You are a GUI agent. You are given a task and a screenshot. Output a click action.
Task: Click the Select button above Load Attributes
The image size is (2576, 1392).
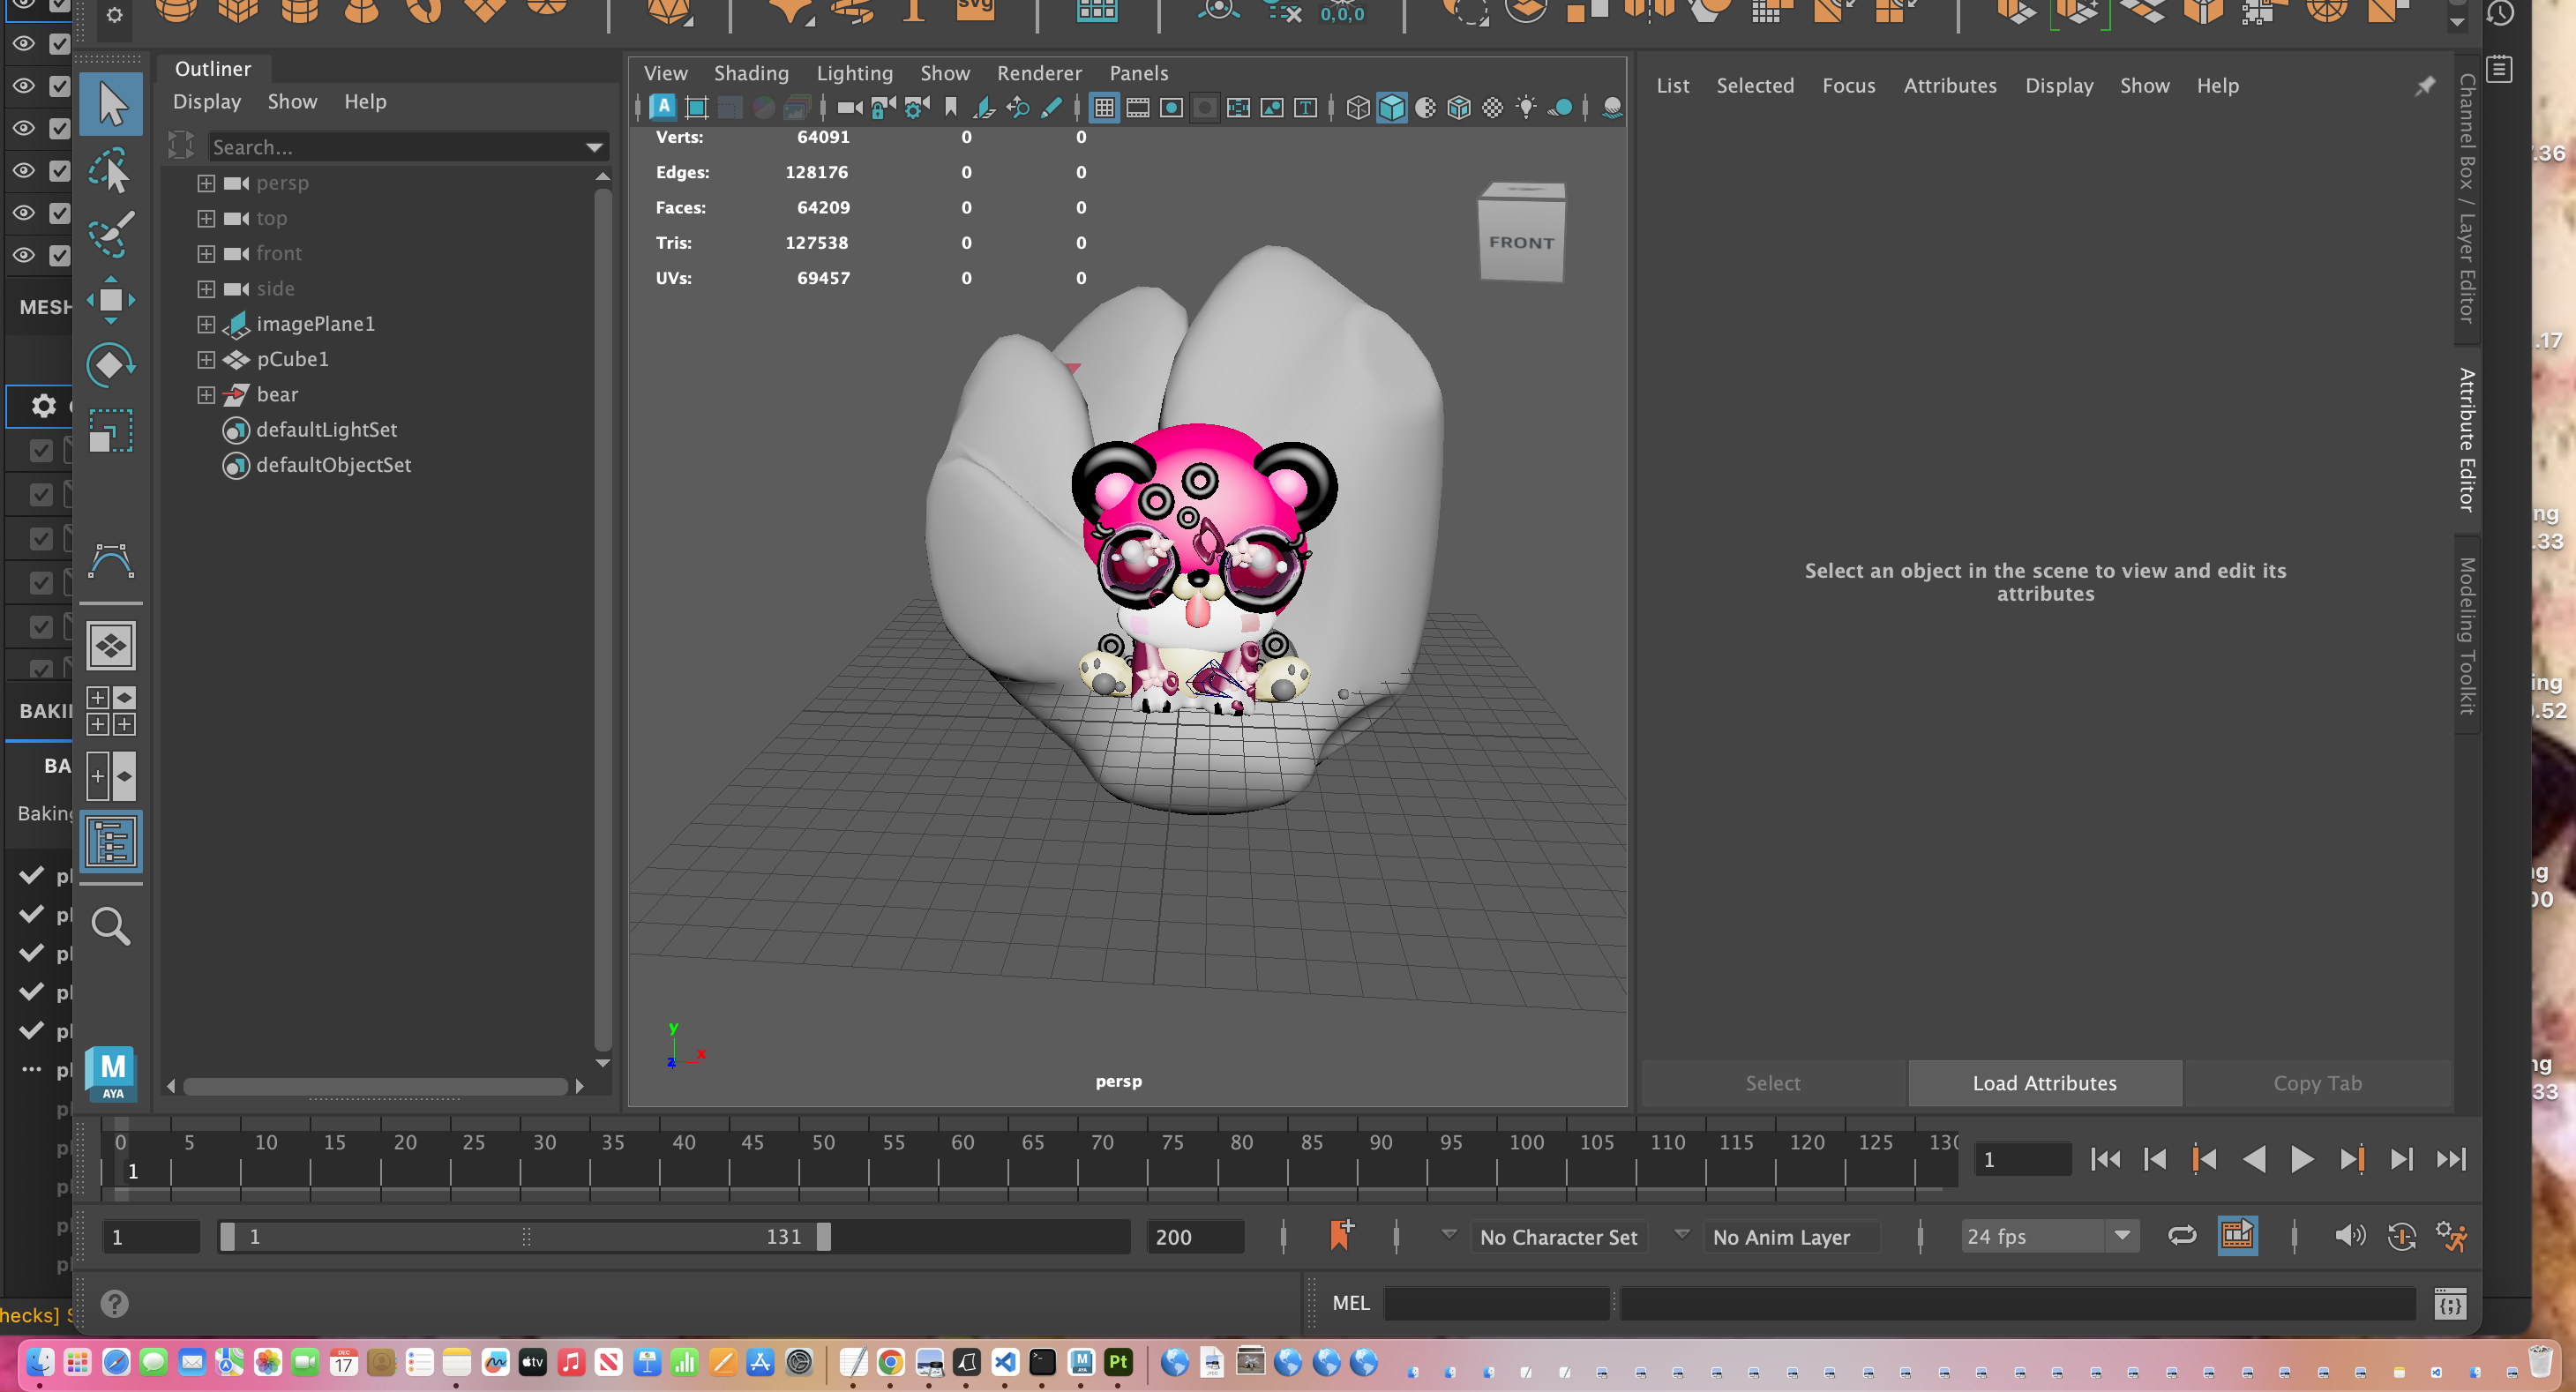click(1772, 1083)
